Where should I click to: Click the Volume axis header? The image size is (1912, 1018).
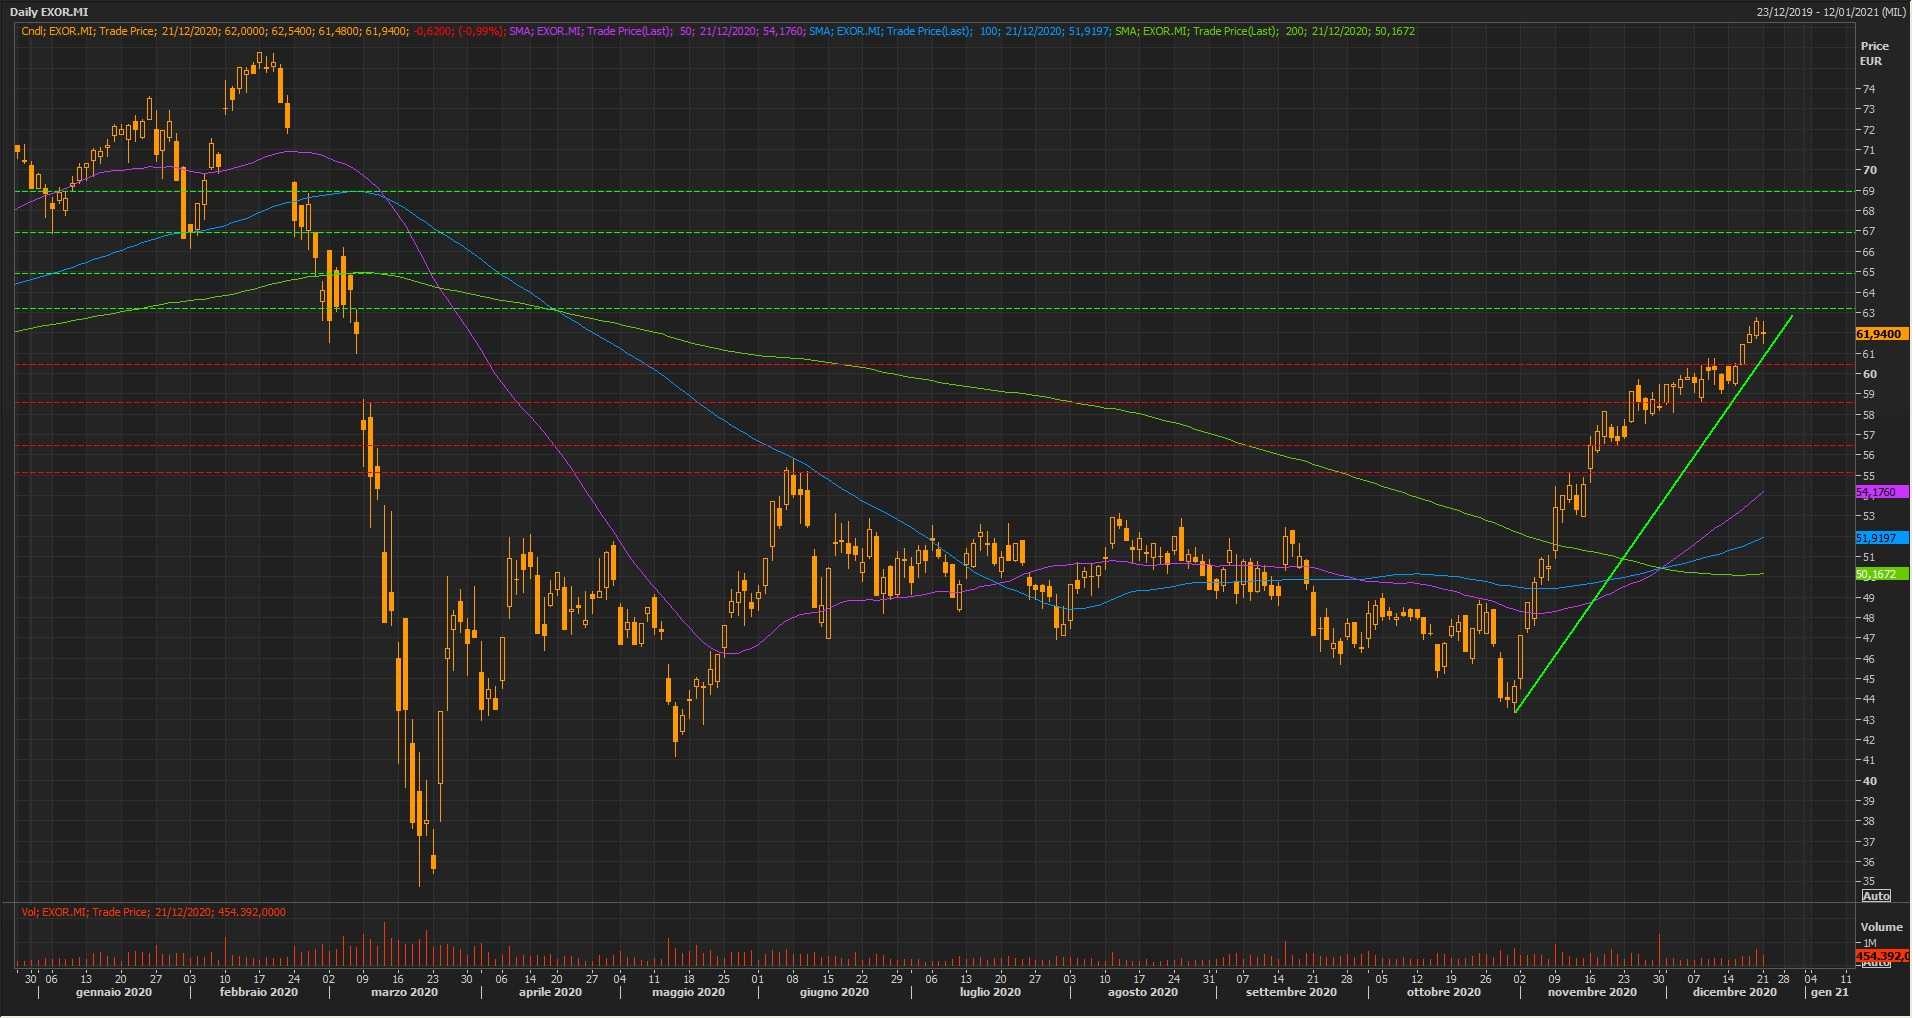(1881, 927)
